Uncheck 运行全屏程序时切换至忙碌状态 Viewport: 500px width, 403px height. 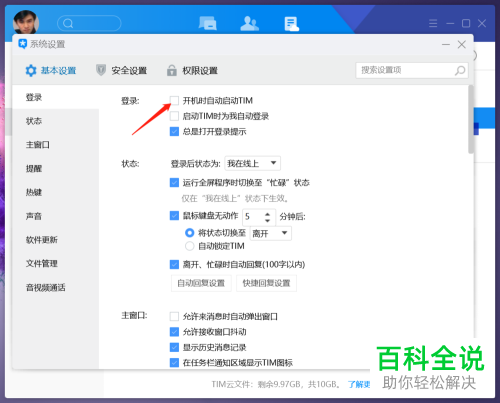(x=174, y=183)
